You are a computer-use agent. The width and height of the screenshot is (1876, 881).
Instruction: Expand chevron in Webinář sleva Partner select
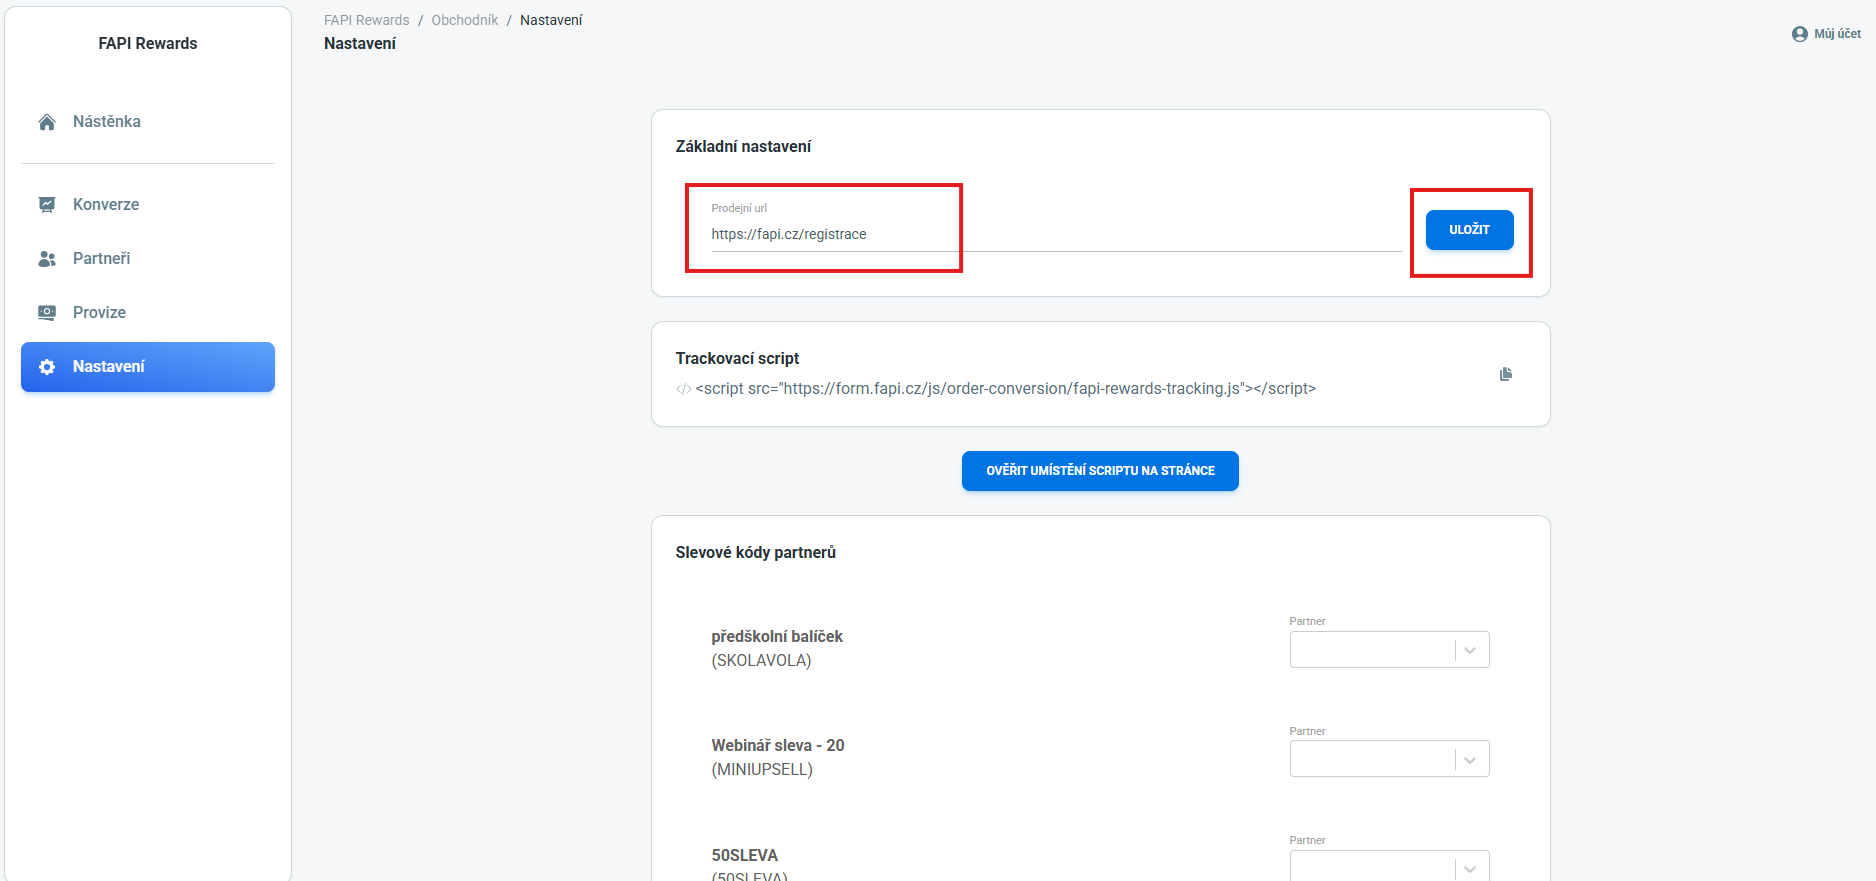1470,760
